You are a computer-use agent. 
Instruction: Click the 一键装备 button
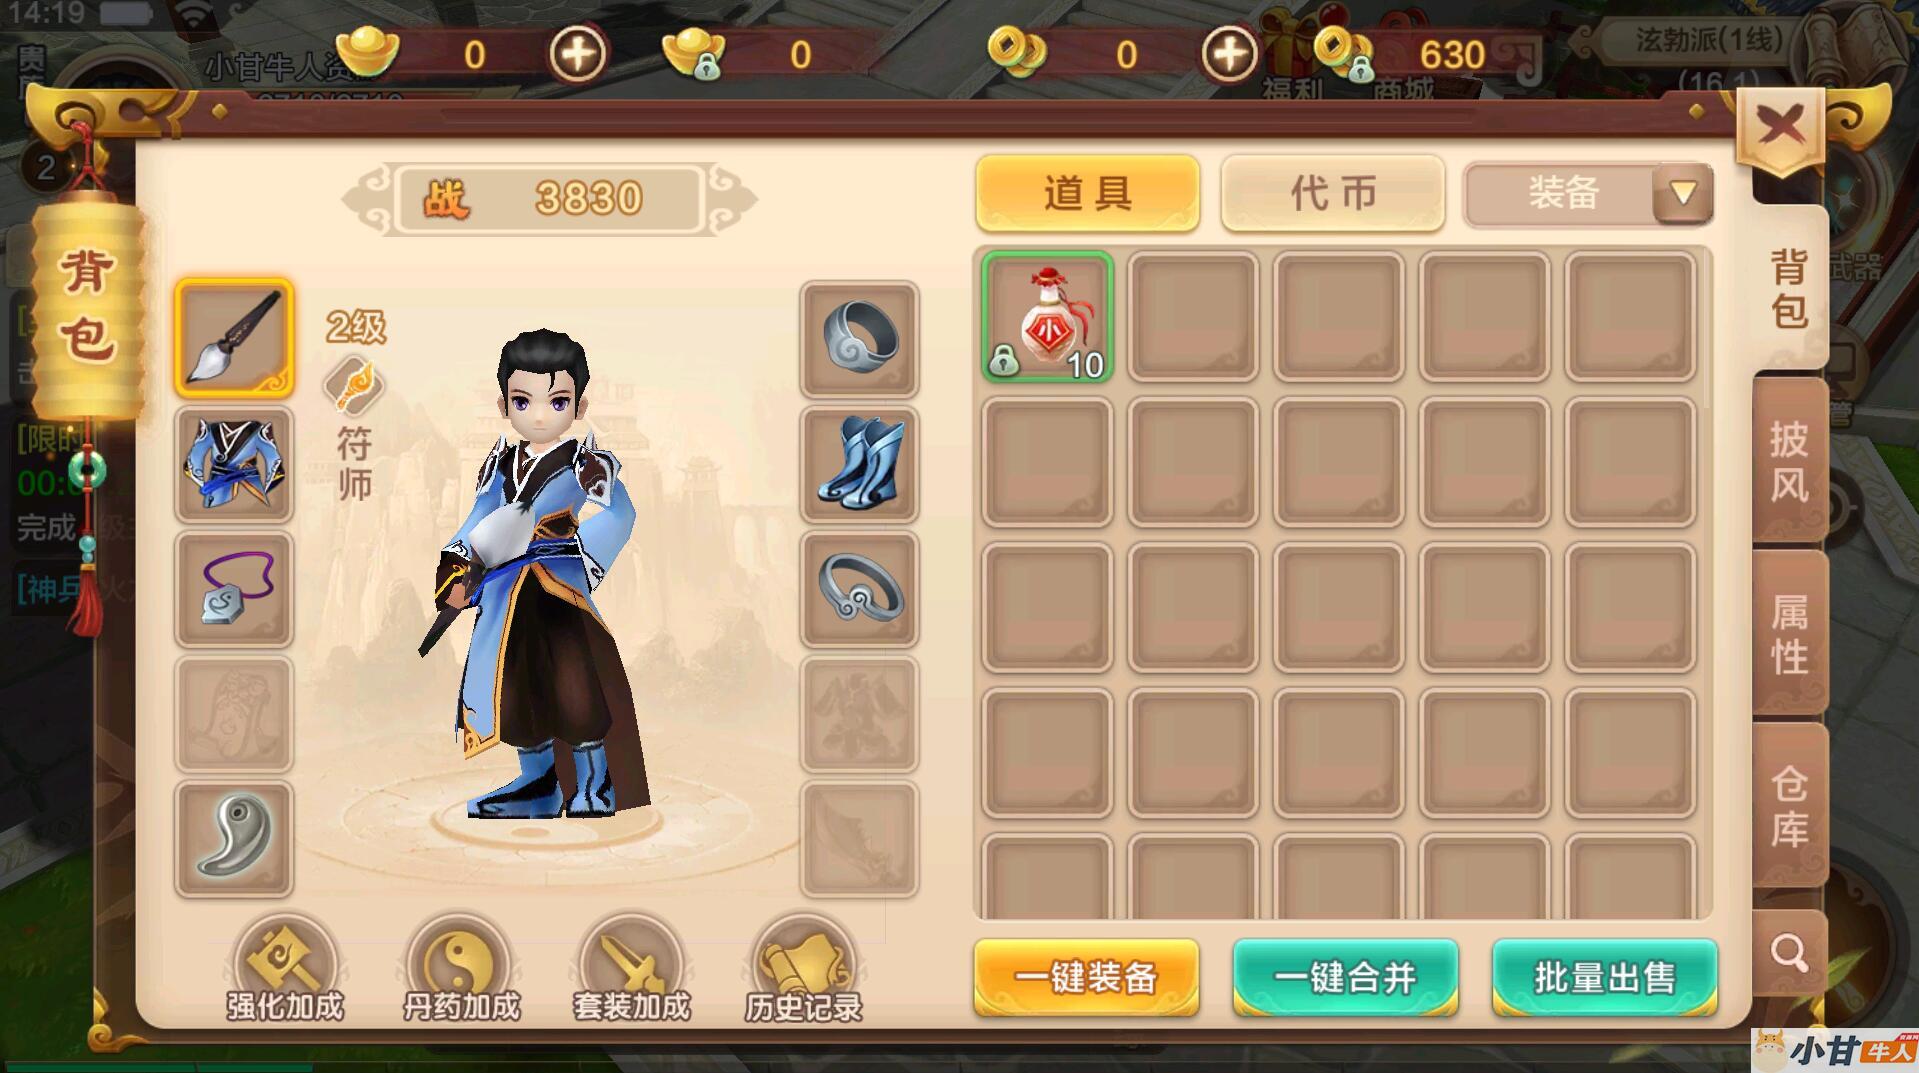coord(1086,977)
